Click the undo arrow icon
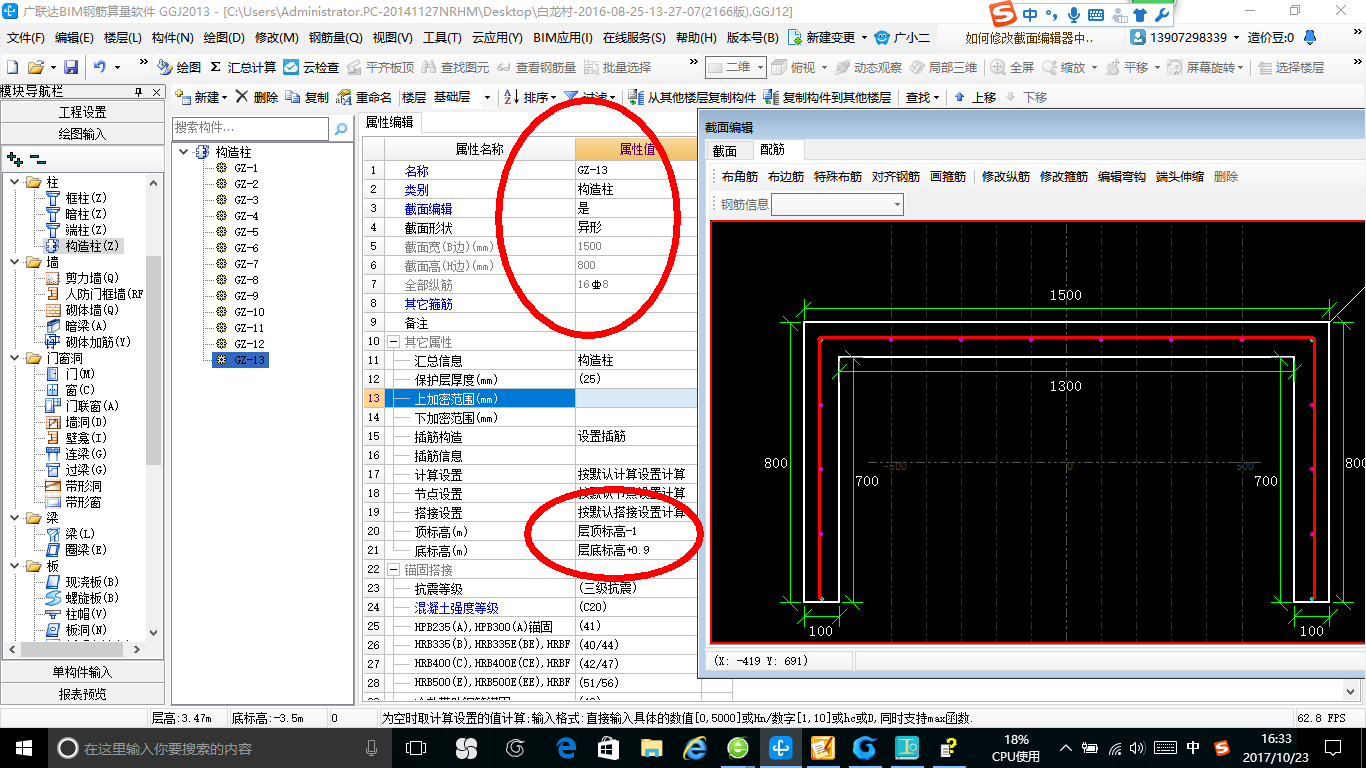Screen dimensions: 1366x768 click(100, 67)
